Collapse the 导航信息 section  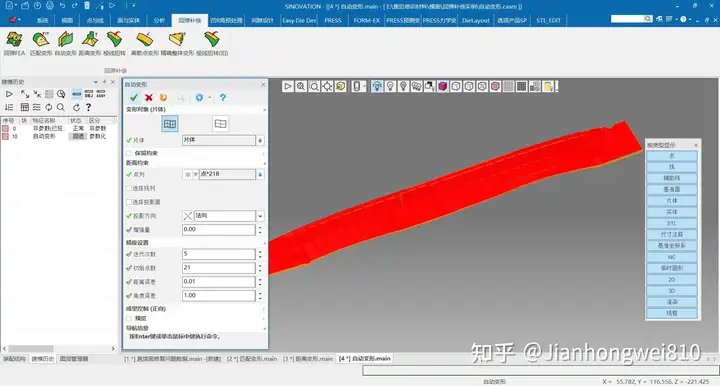(x=264, y=329)
